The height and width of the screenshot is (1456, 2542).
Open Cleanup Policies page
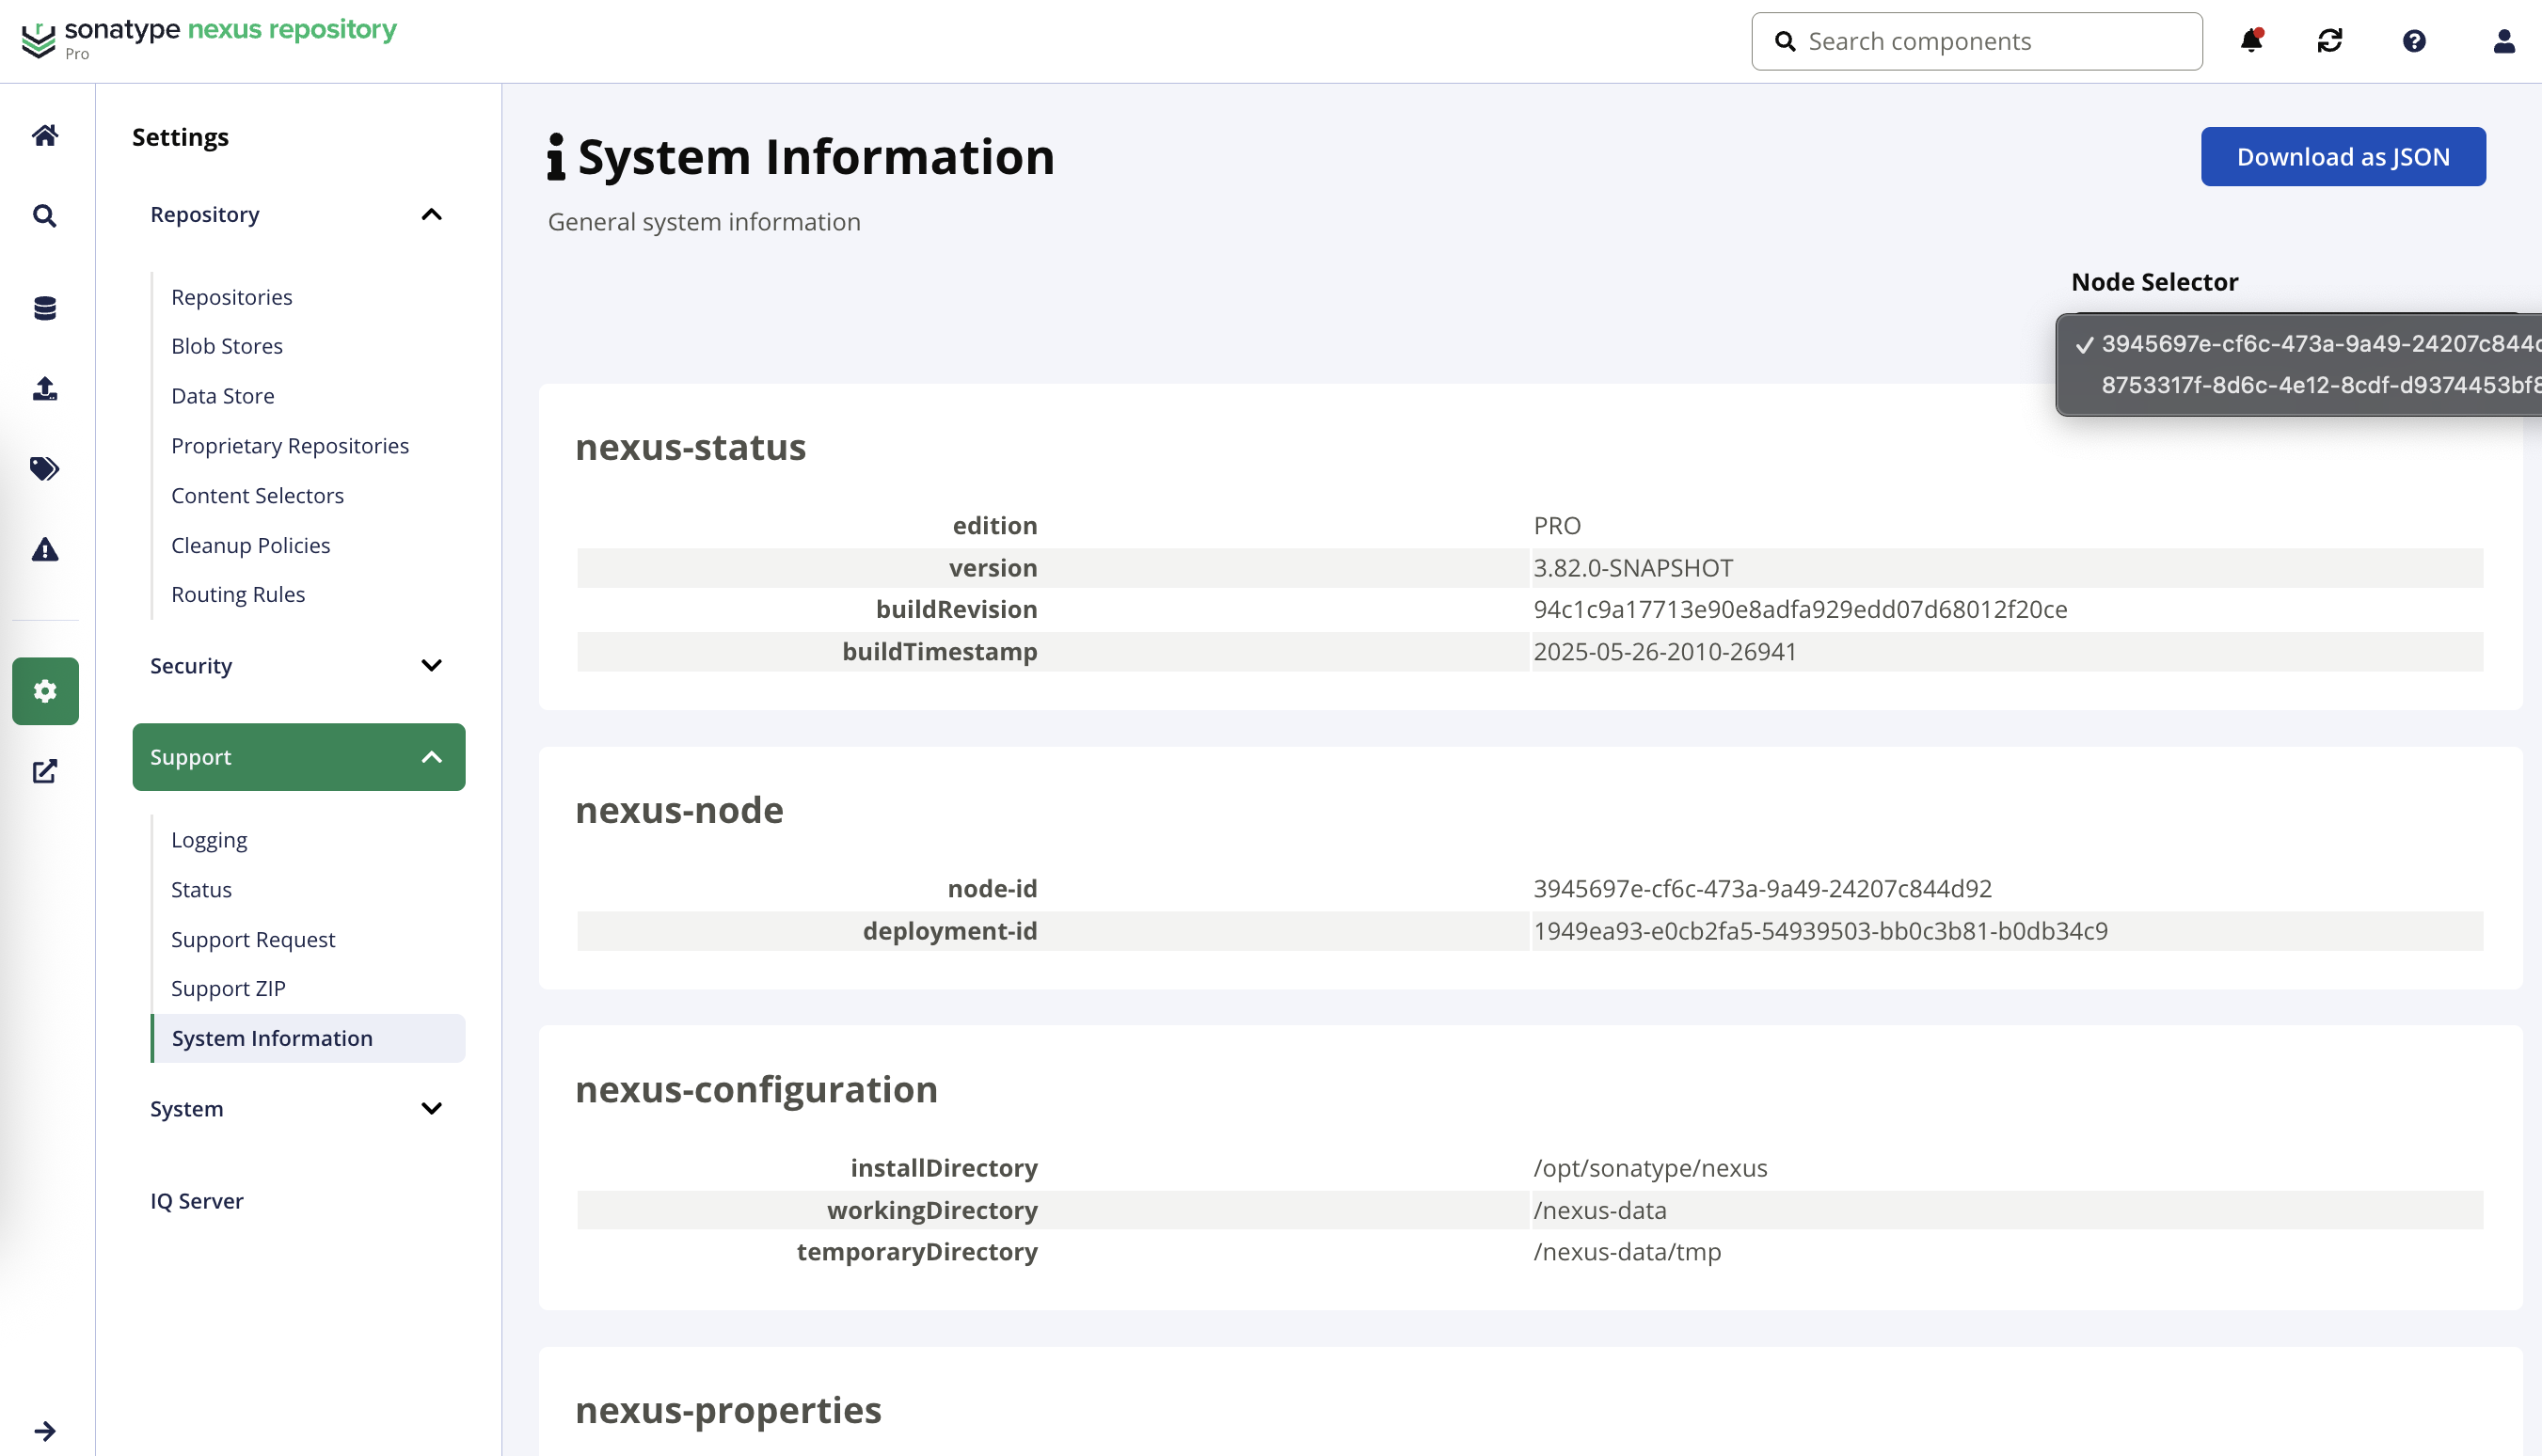click(x=250, y=545)
